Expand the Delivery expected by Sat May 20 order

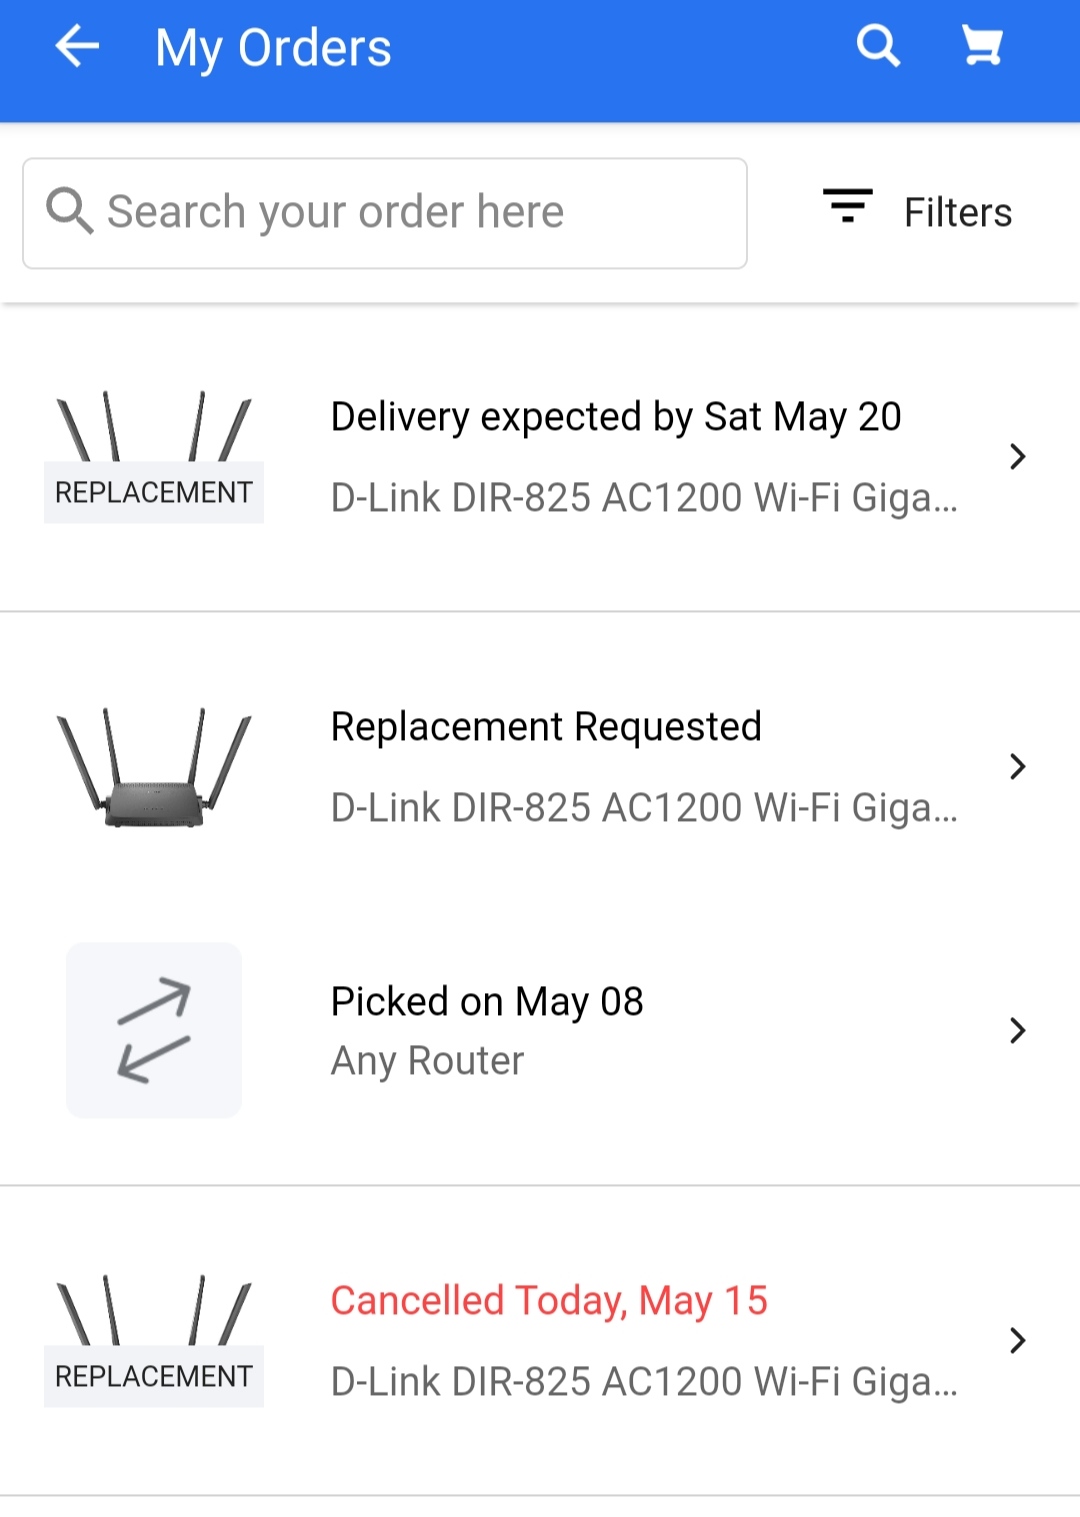tap(1018, 457)
